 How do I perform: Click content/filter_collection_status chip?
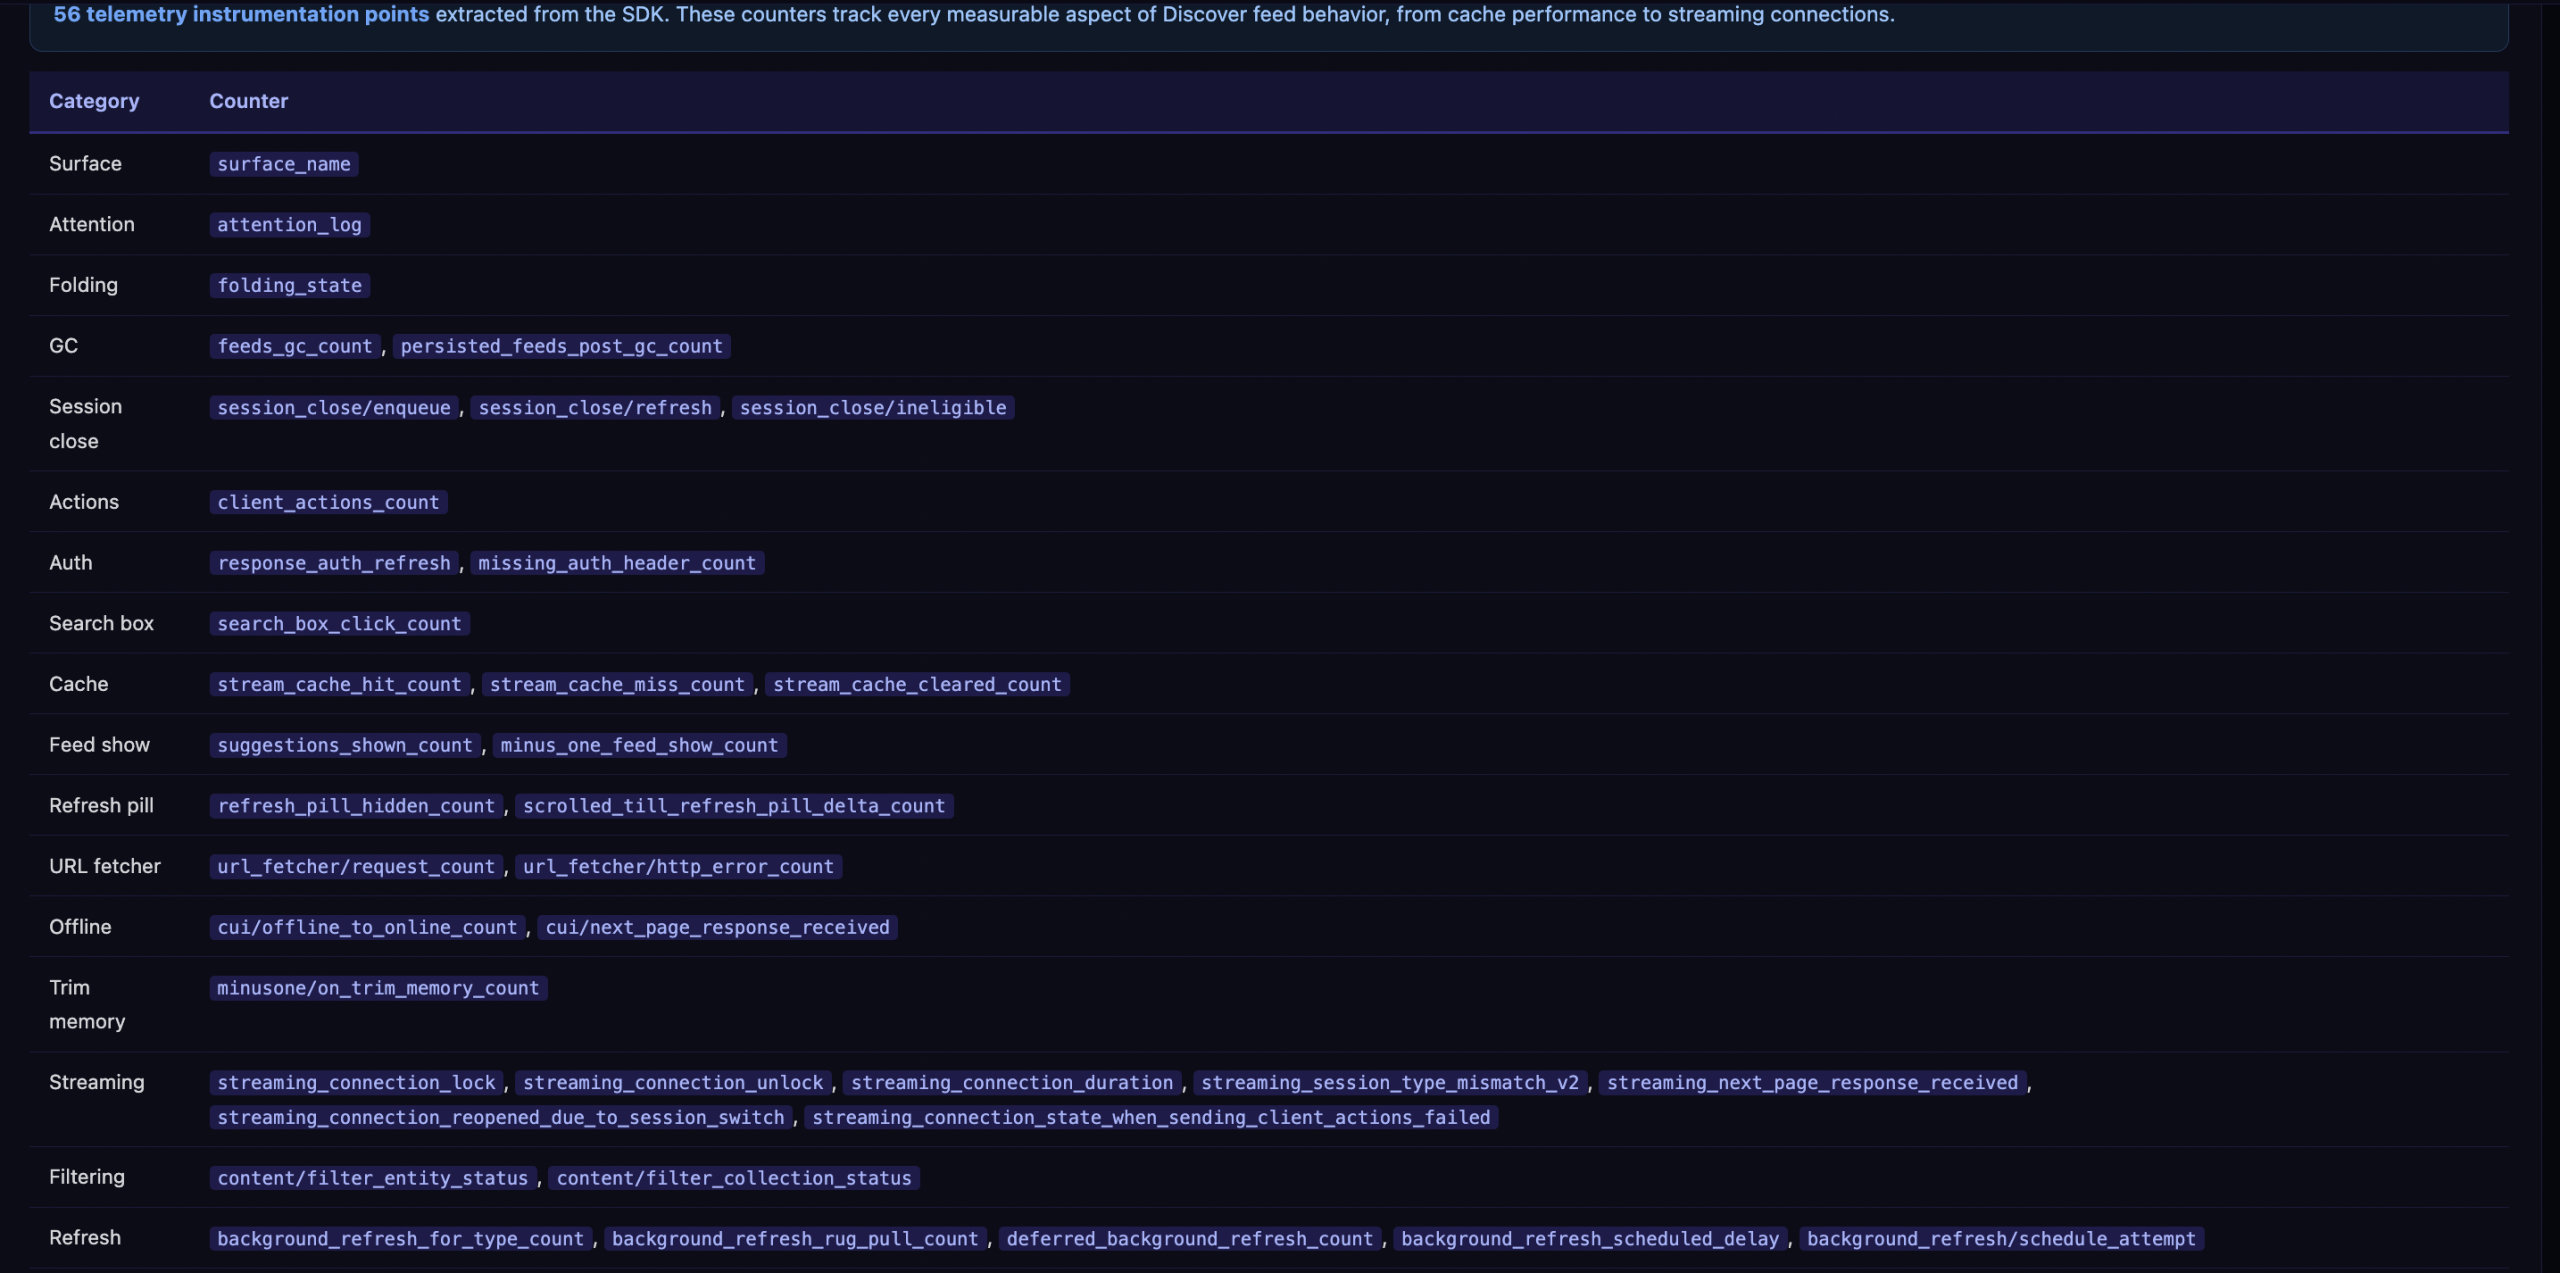click(x=733, y=1179)
